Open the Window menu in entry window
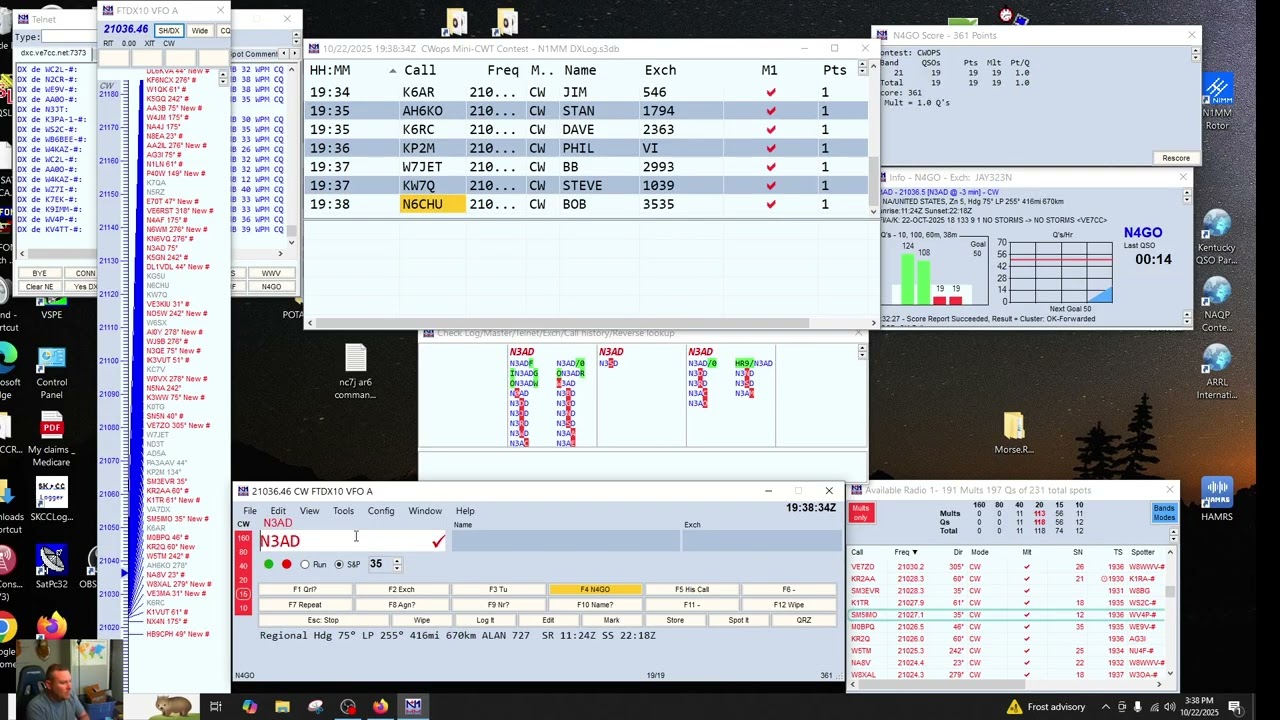 [425, 511]
